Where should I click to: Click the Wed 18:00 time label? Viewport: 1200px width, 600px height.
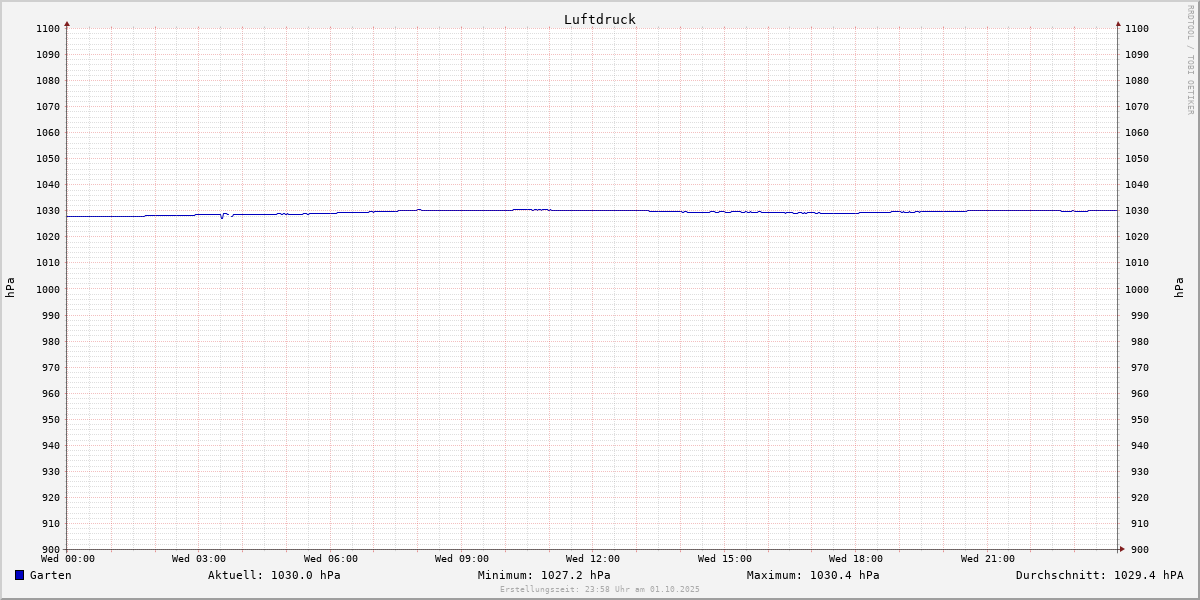856,559
